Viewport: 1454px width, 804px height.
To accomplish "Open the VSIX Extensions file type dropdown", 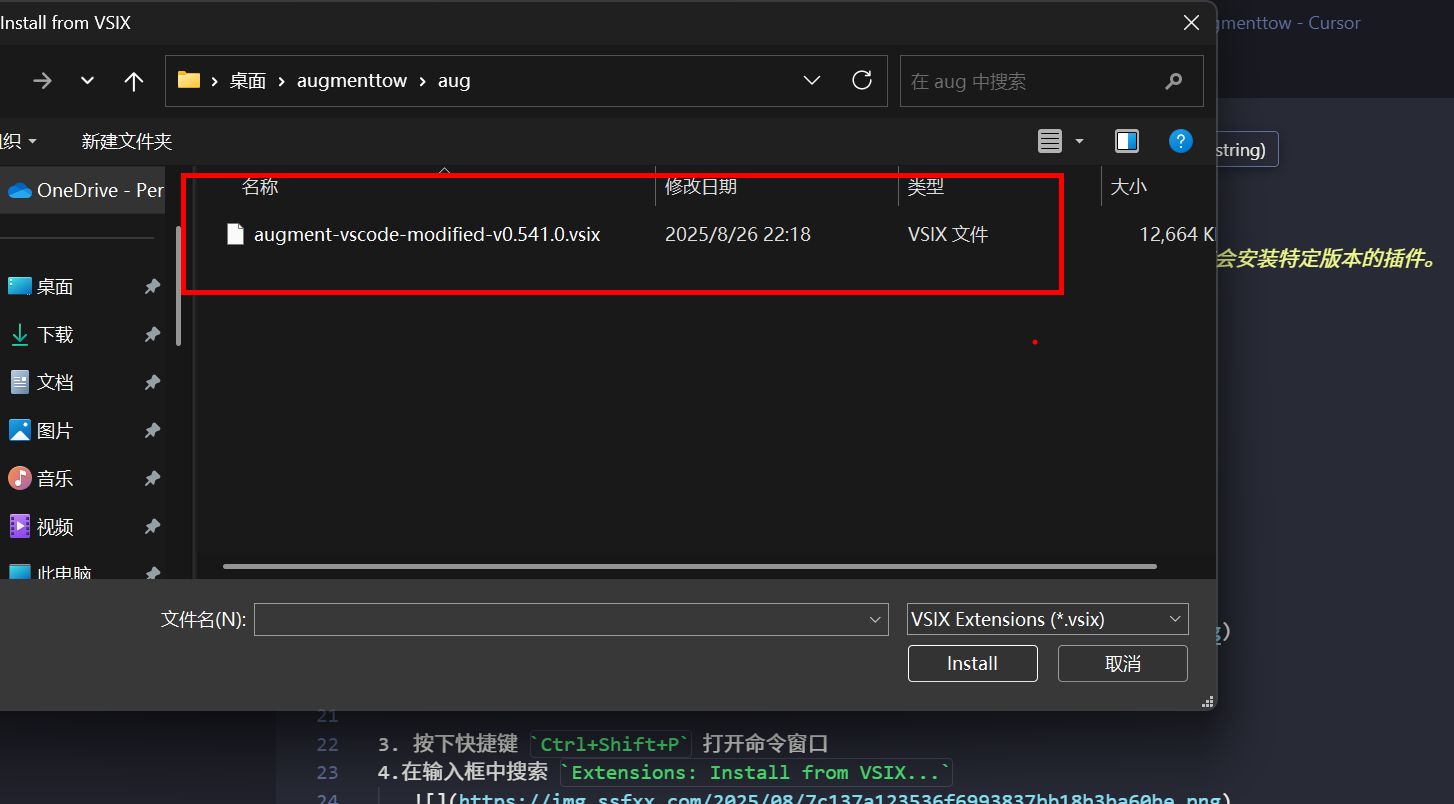I will tap(1047, 620).
